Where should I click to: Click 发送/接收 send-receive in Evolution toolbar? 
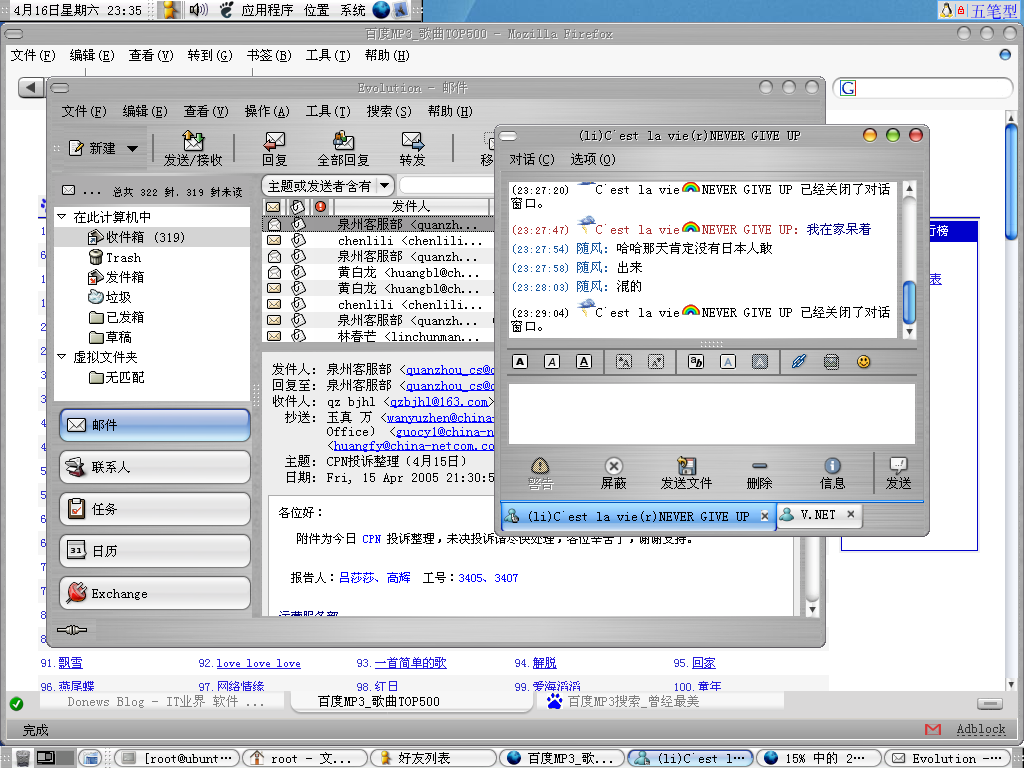193,149
